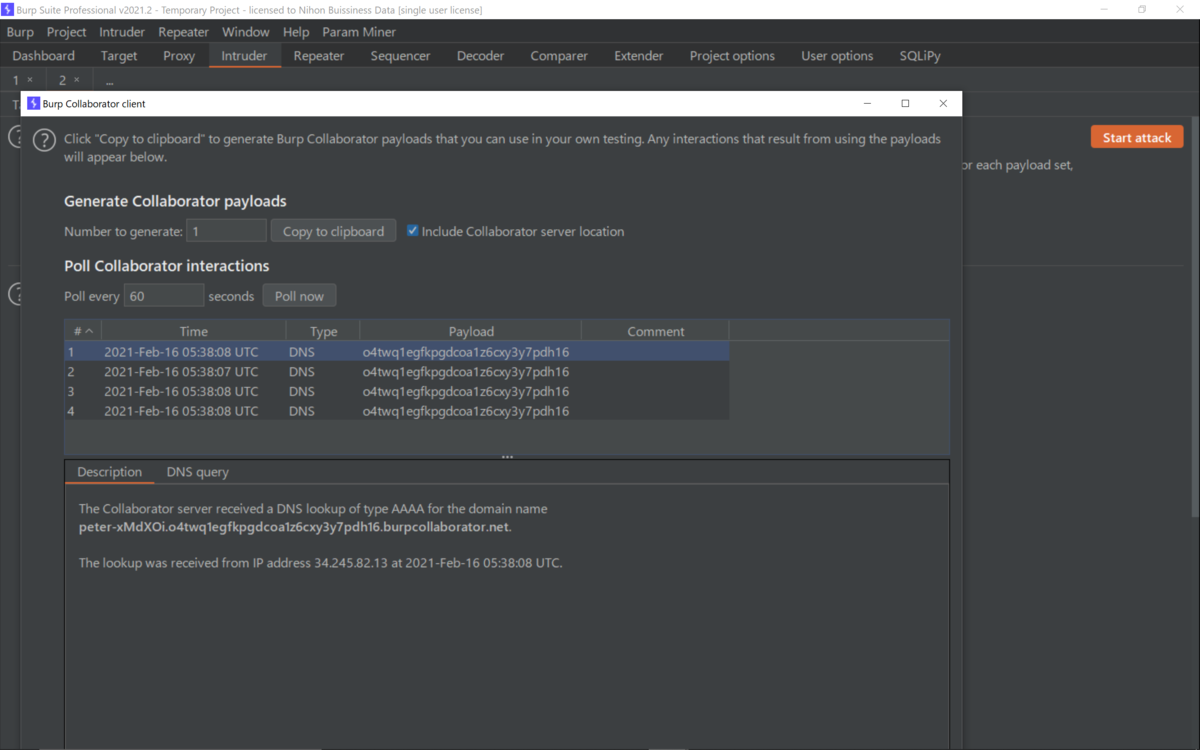
Task: Open new Intruder tab with the ellipsis
Action: click(109, 80)
